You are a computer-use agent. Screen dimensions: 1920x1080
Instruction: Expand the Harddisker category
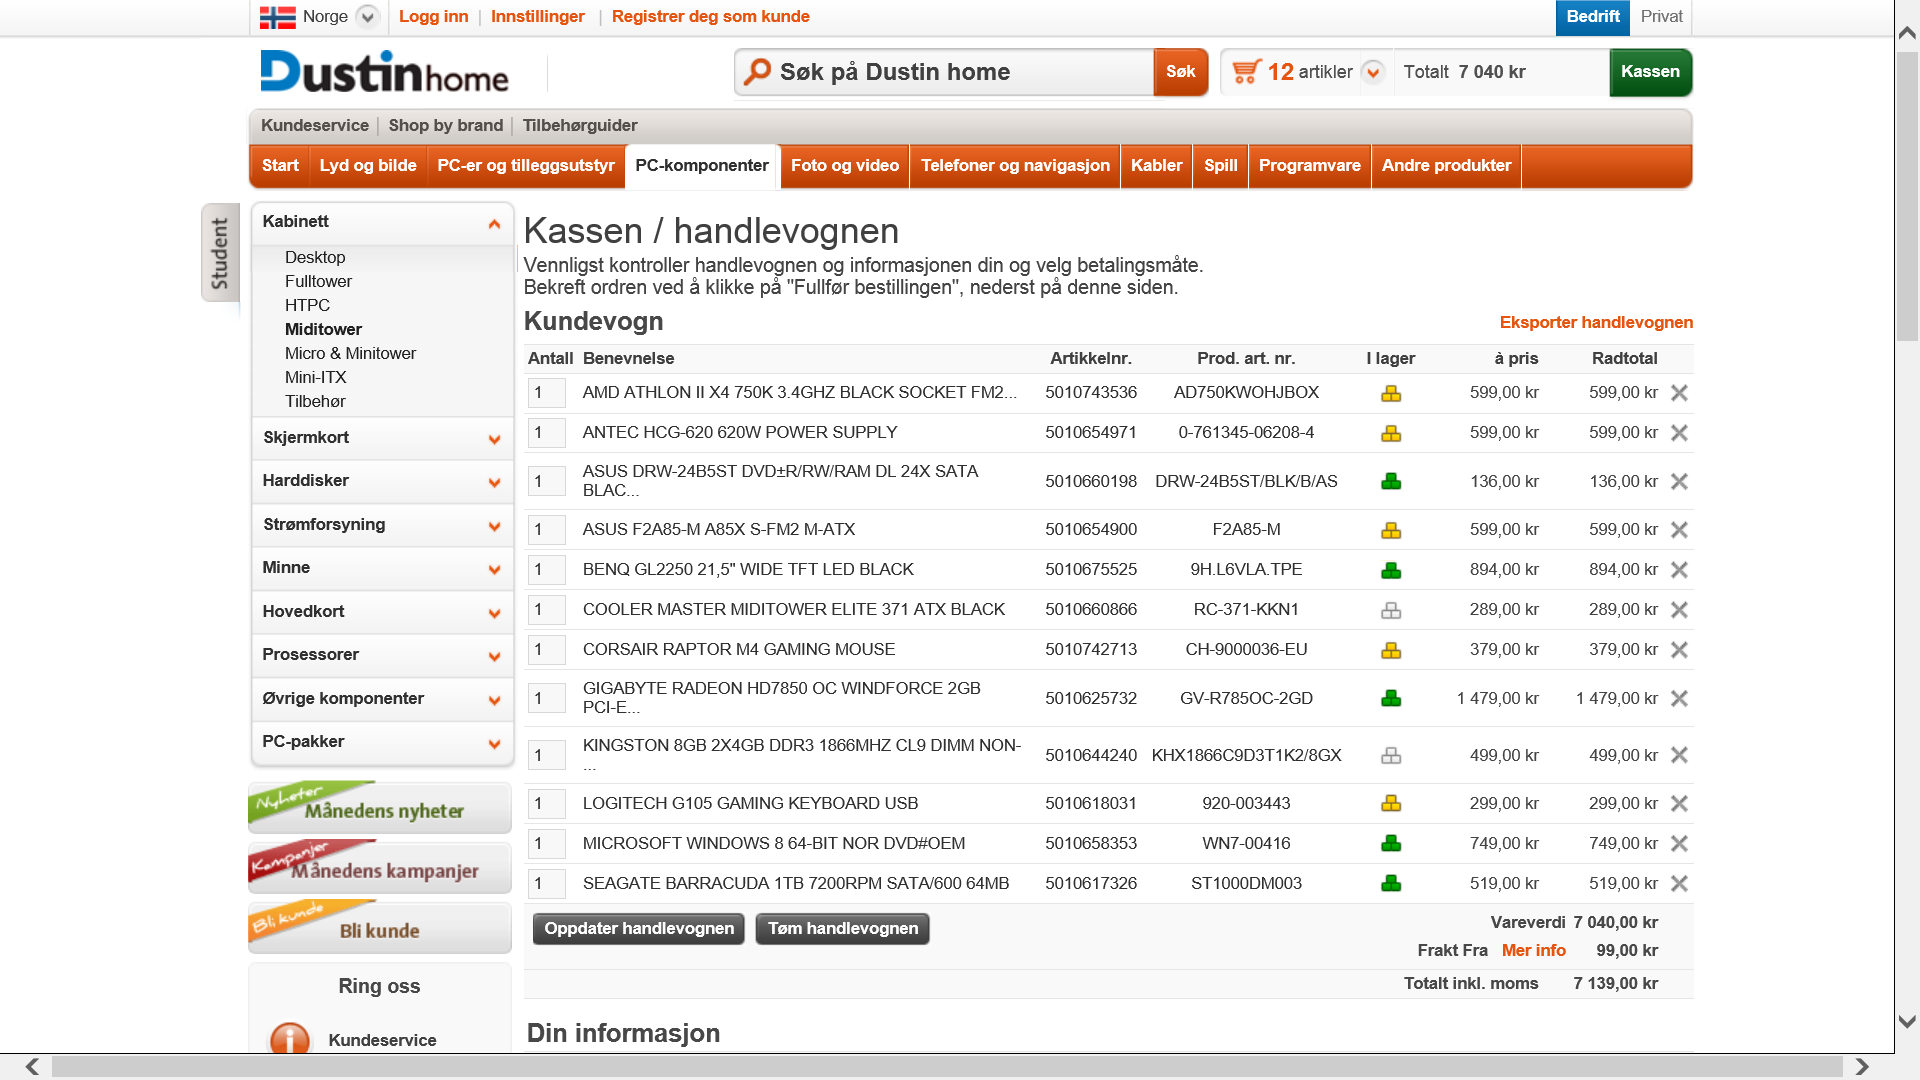(494, 483)
